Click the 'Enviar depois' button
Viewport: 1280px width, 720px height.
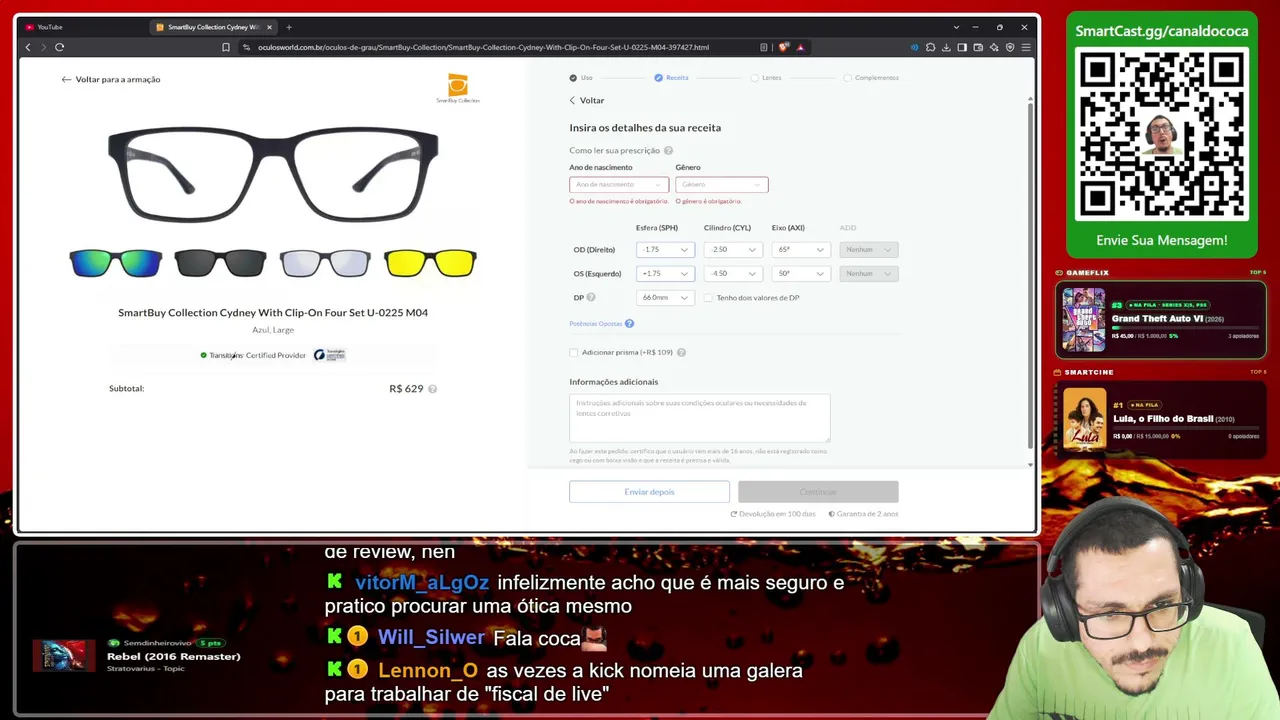pyautogui.click(x=650, y=492)
